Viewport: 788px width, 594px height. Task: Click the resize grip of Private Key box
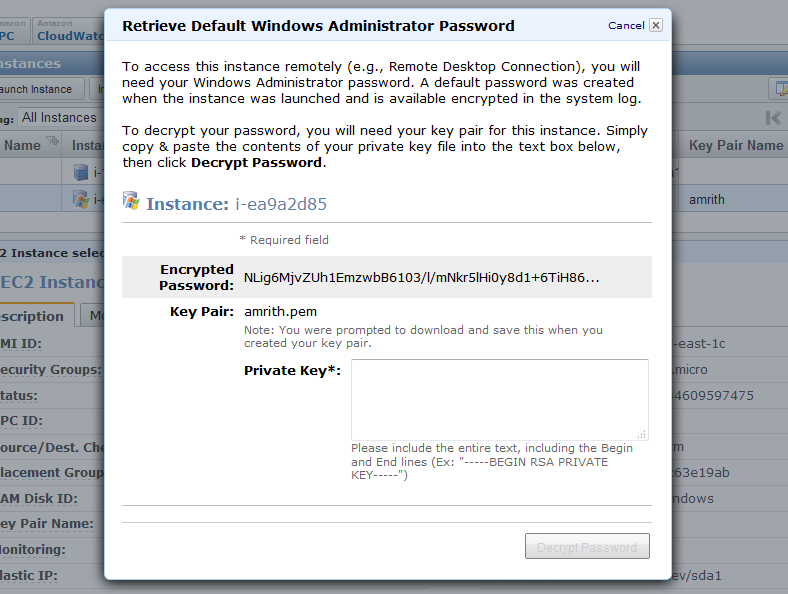(x=642, y=434)
